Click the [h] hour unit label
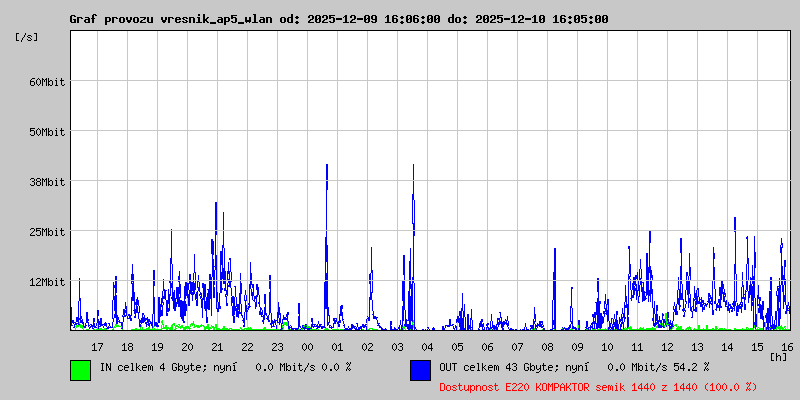Image resolution: width=800 pixels, height=400 pixels. click(x=779, y=357)
